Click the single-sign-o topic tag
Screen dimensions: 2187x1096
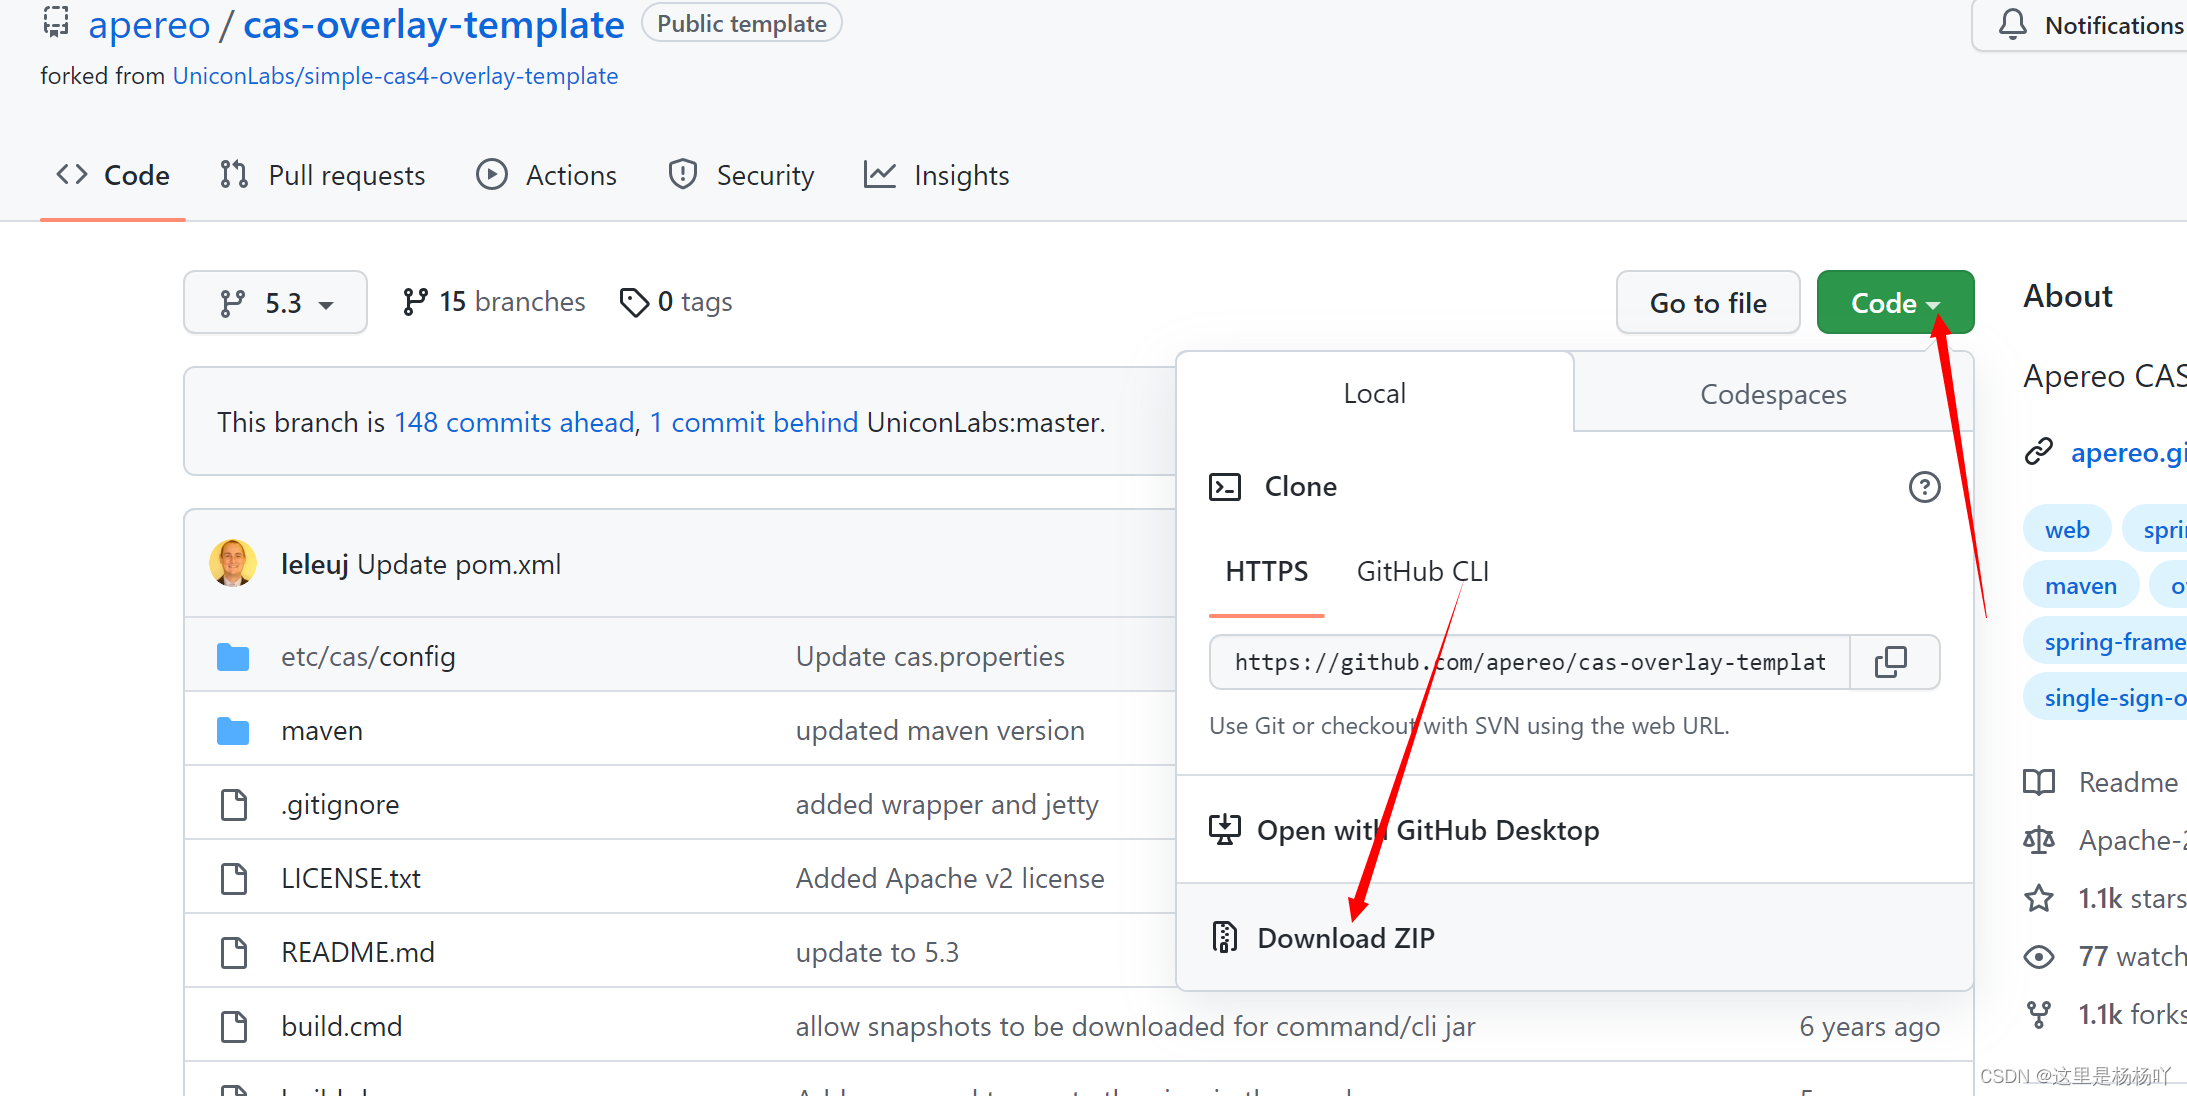coord(2106,698)
